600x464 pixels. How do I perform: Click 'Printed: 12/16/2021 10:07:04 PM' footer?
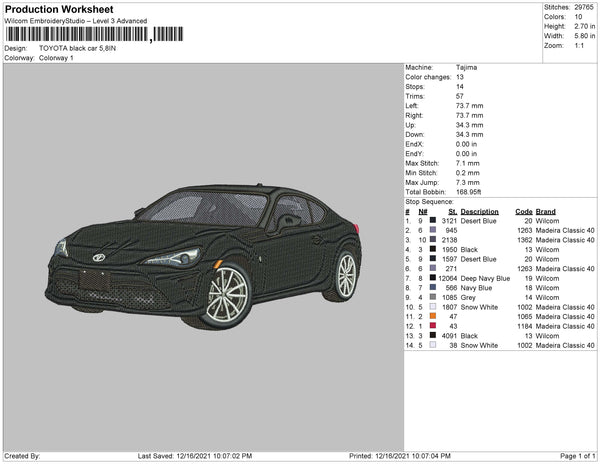(x=399, y=456)
